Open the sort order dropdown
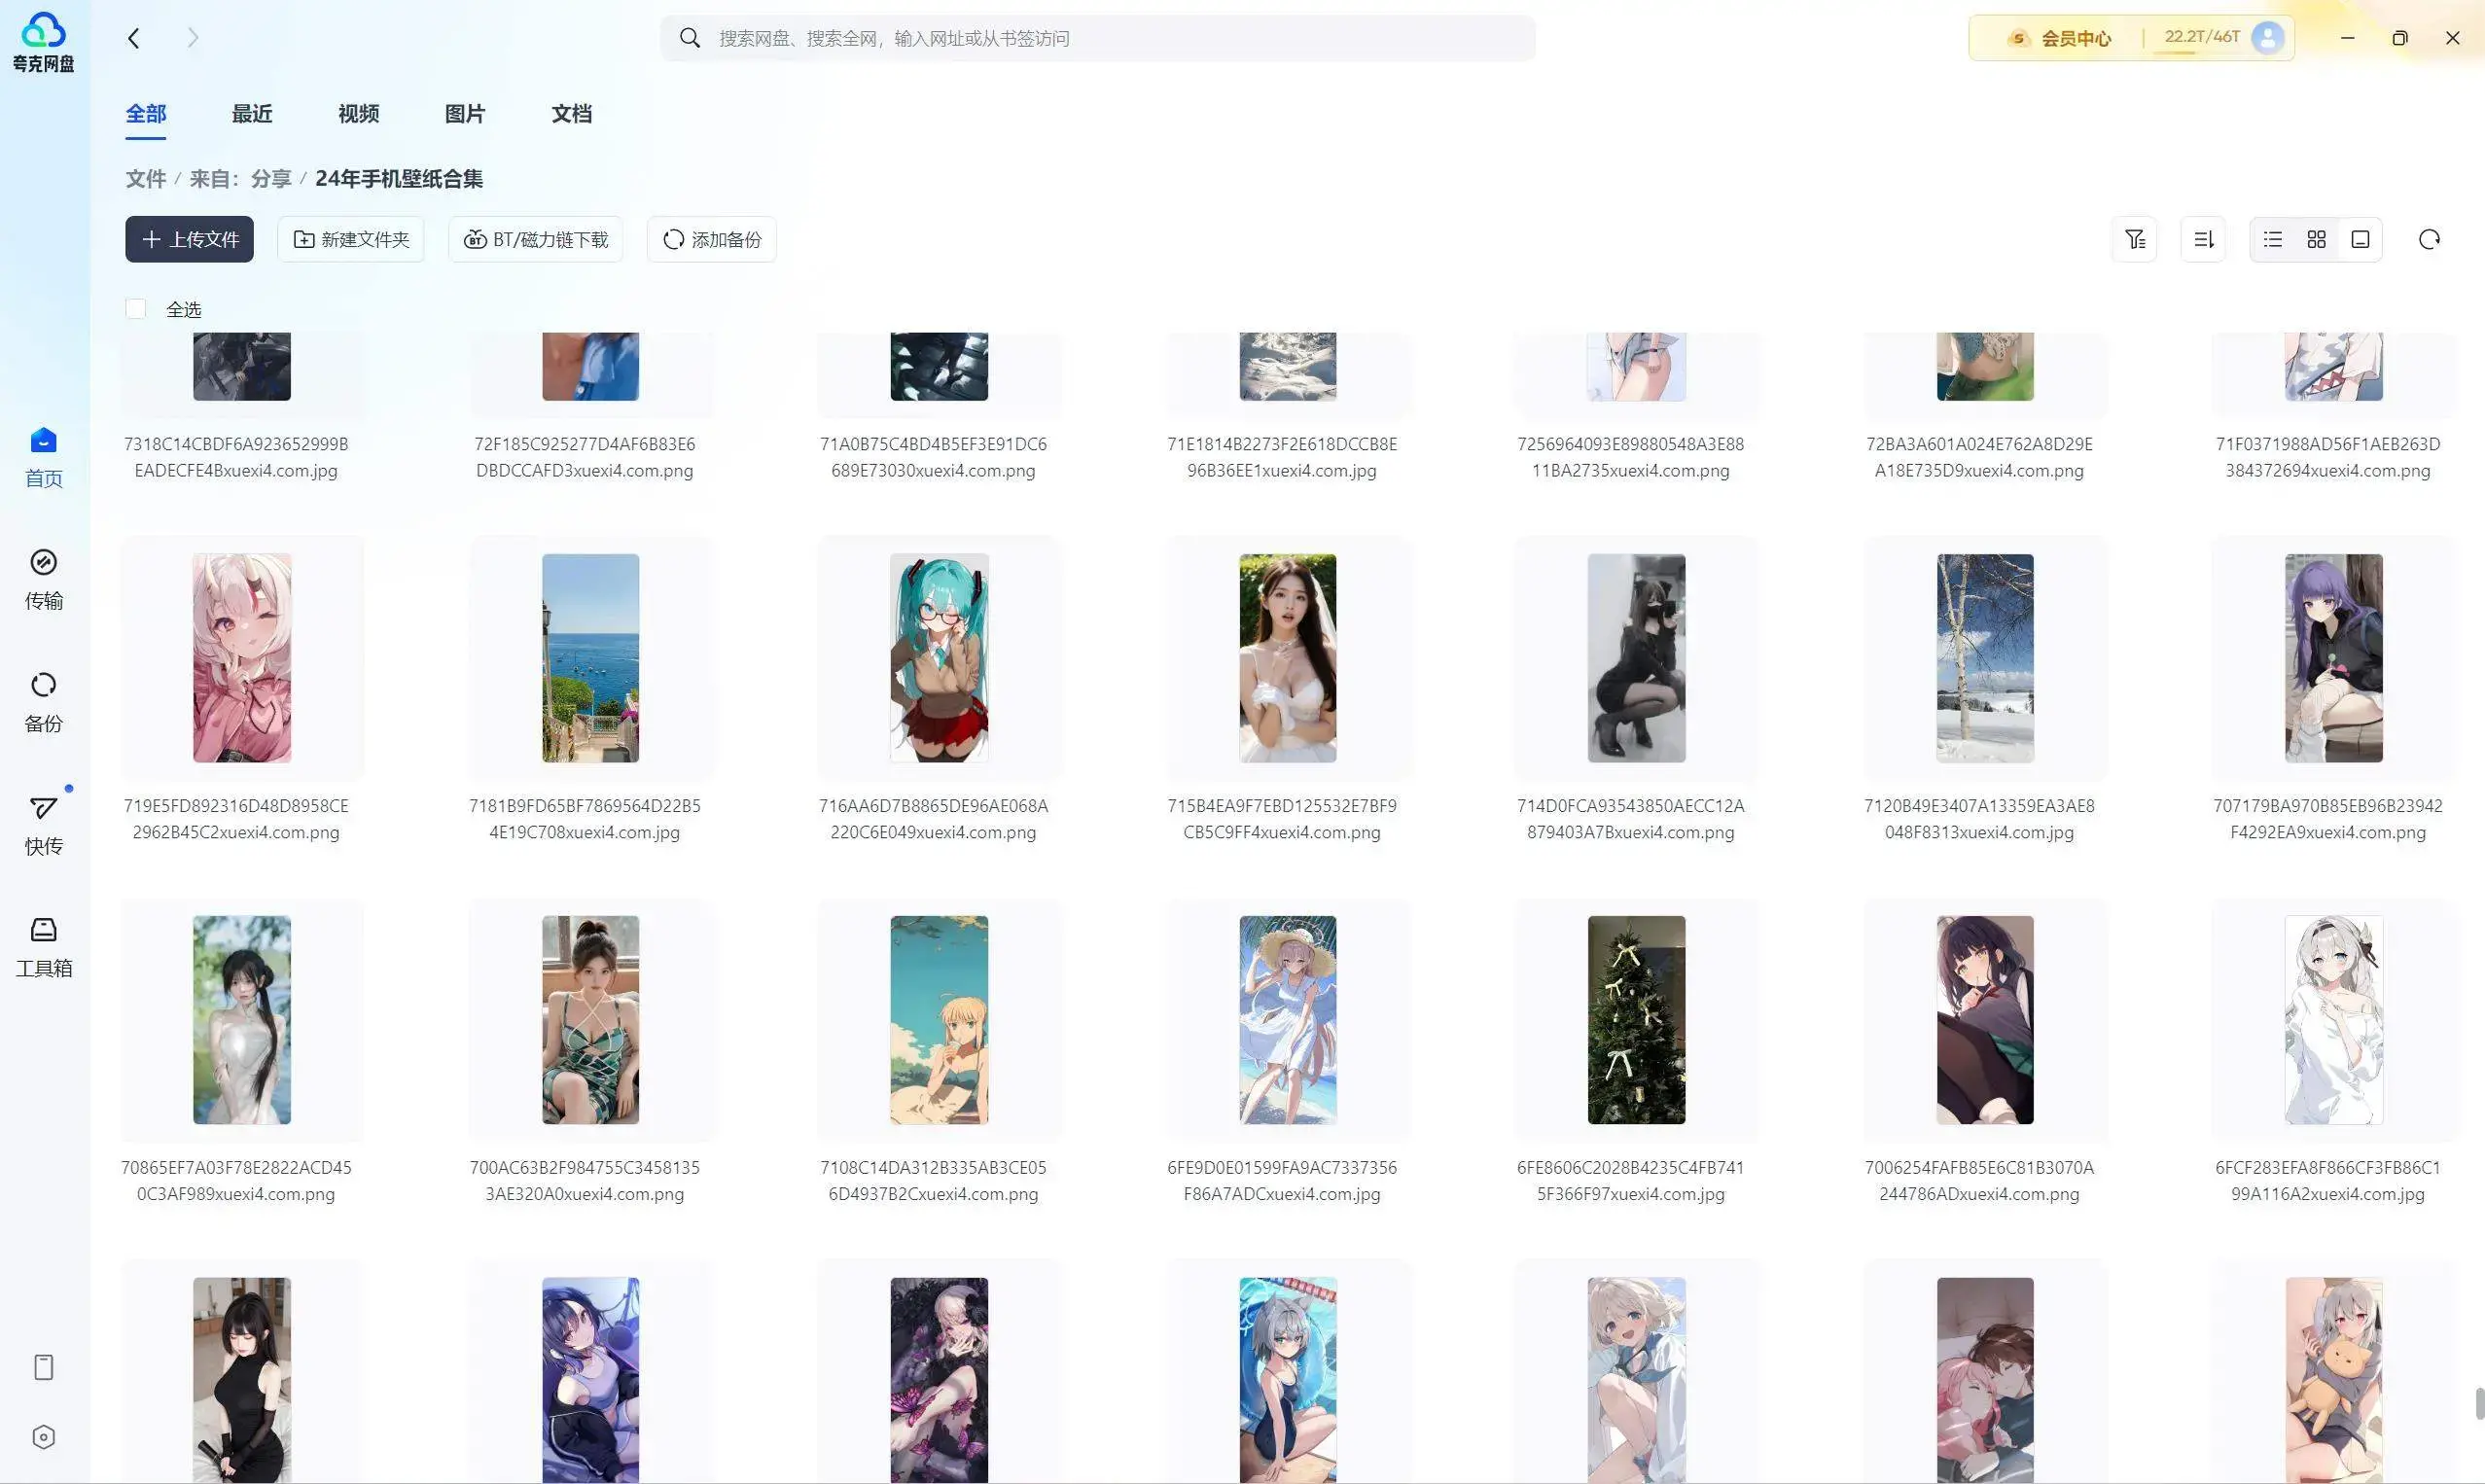 point(2203,239)
